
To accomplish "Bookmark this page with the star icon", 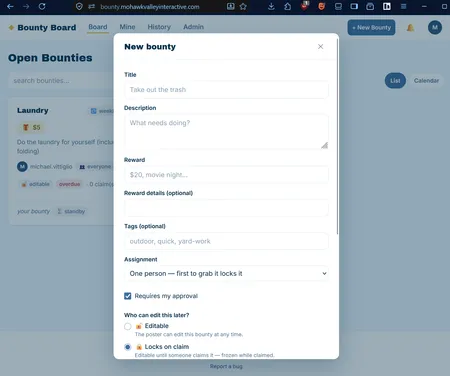I will [243, 6].
